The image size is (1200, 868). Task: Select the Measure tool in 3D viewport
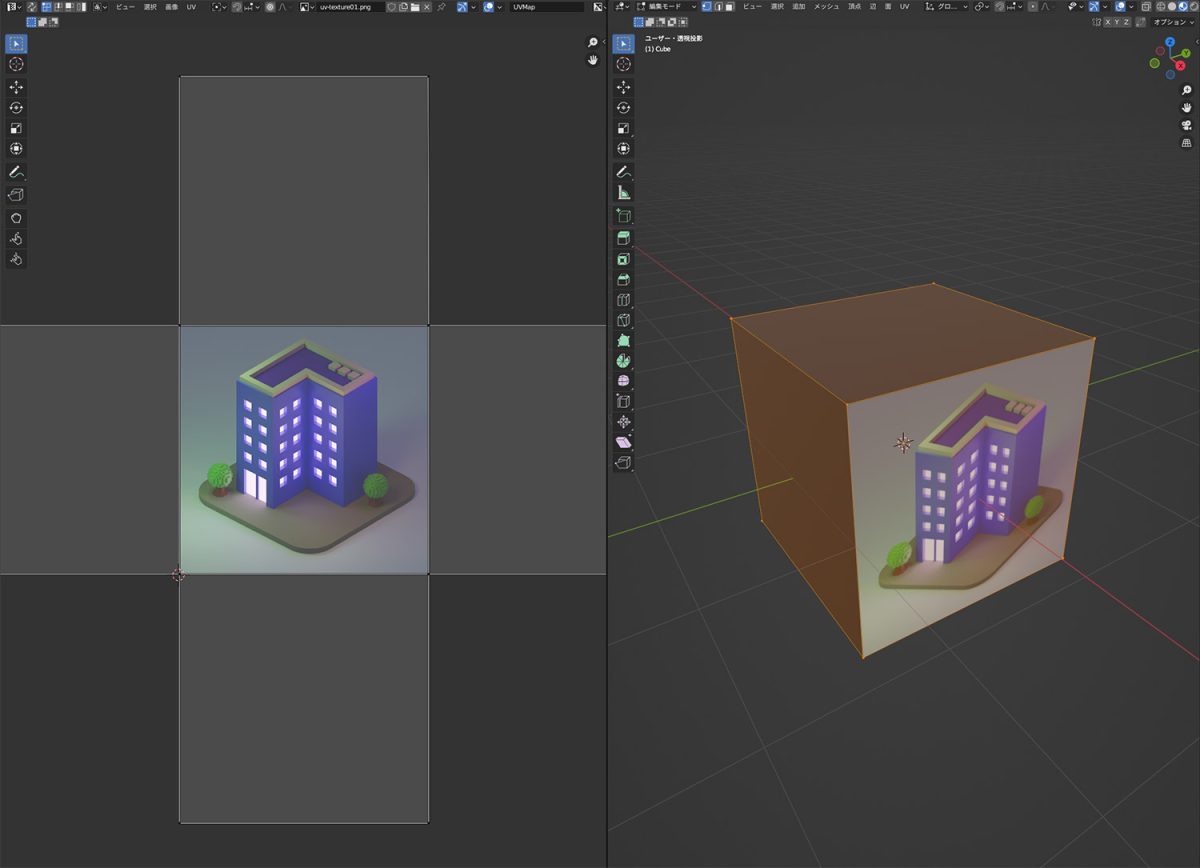point(624,193)
